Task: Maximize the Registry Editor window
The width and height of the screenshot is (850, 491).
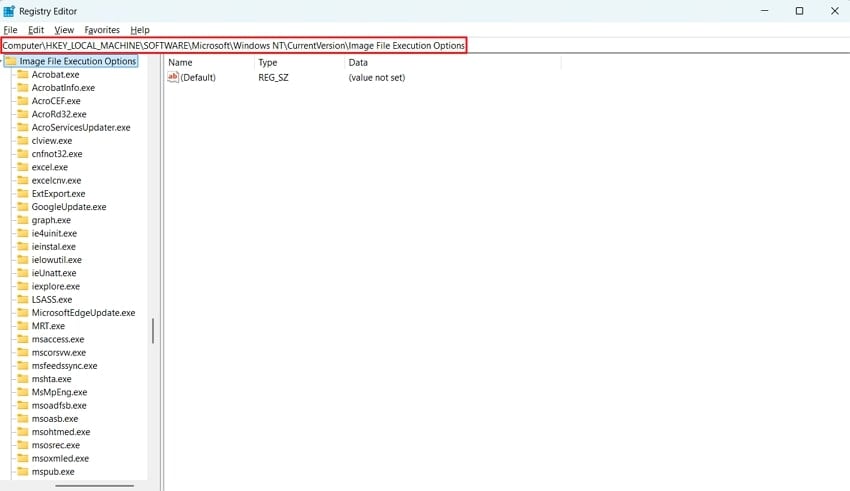Action: [799, 11]
